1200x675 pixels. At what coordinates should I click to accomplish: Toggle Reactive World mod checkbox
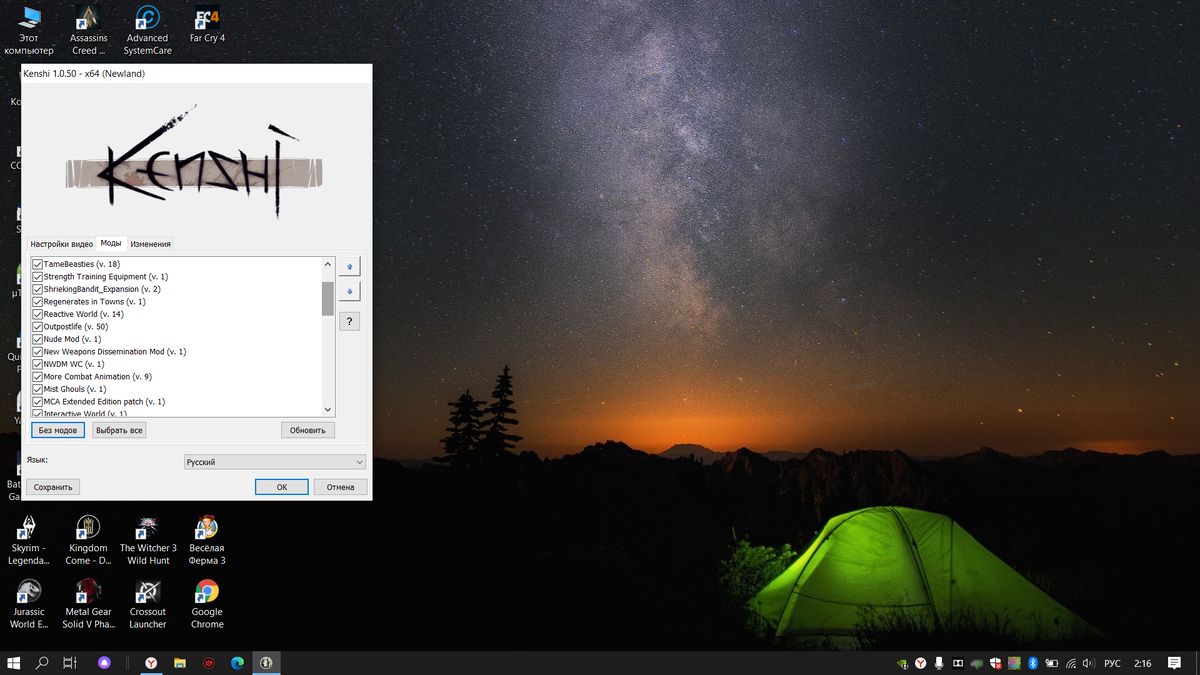(38, 314)
